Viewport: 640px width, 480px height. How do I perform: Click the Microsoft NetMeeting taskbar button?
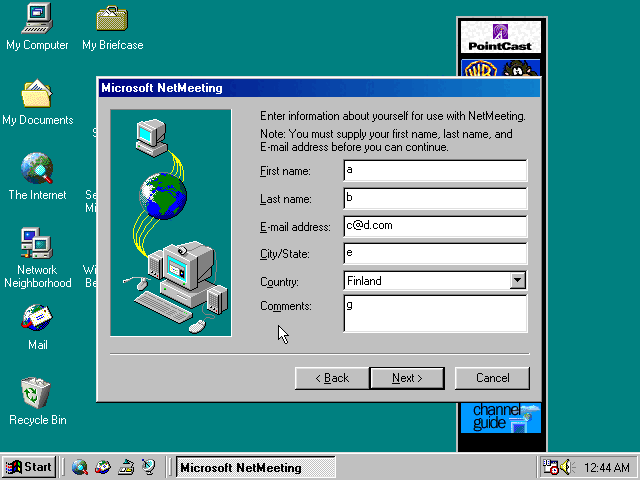tap(256, 467)
